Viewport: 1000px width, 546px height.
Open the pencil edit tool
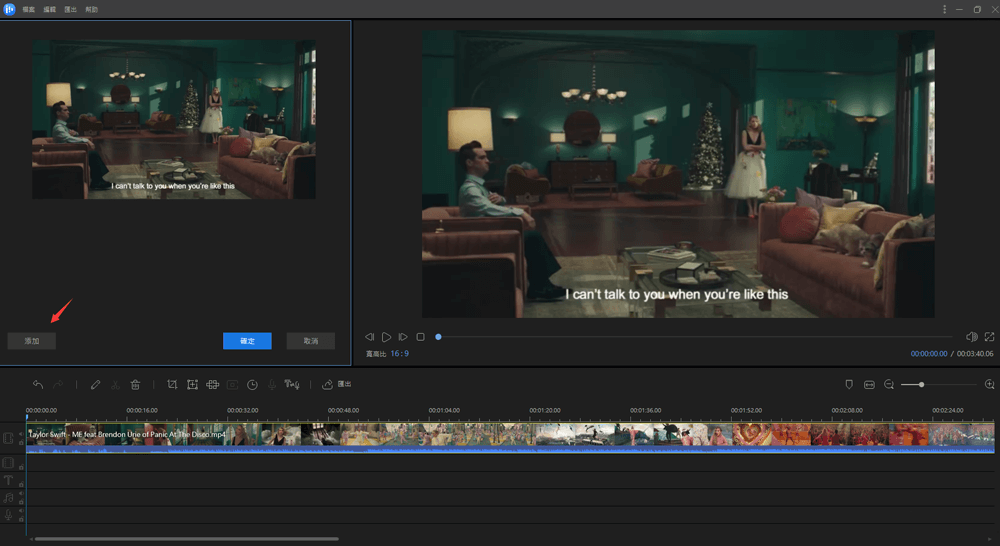(96, 384)
